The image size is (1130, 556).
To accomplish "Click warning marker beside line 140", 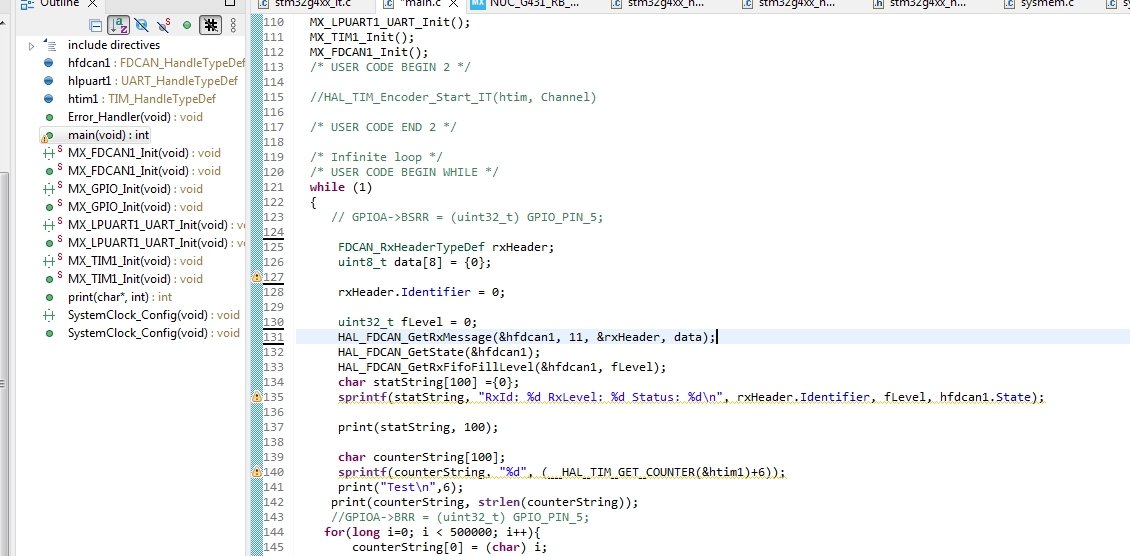I will click(x=256, y=471).
